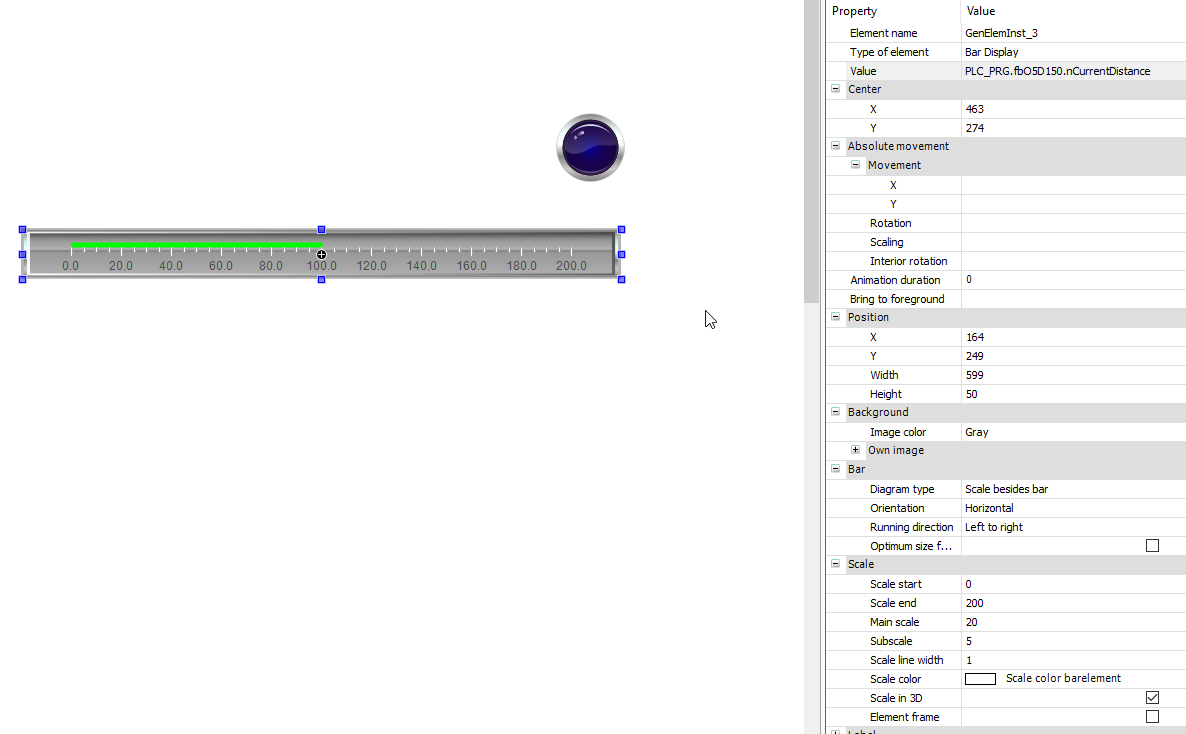The height and width of the screenshot is (734, 1186).
Task: Click the right-middle resize handle of the bar
Action: tap(621, 254)
